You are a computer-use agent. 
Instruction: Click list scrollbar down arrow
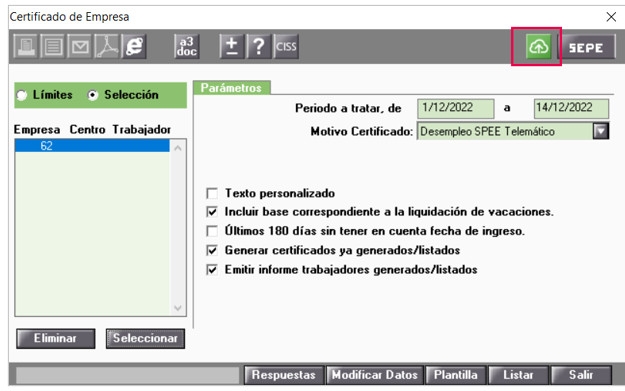(178, 308)
